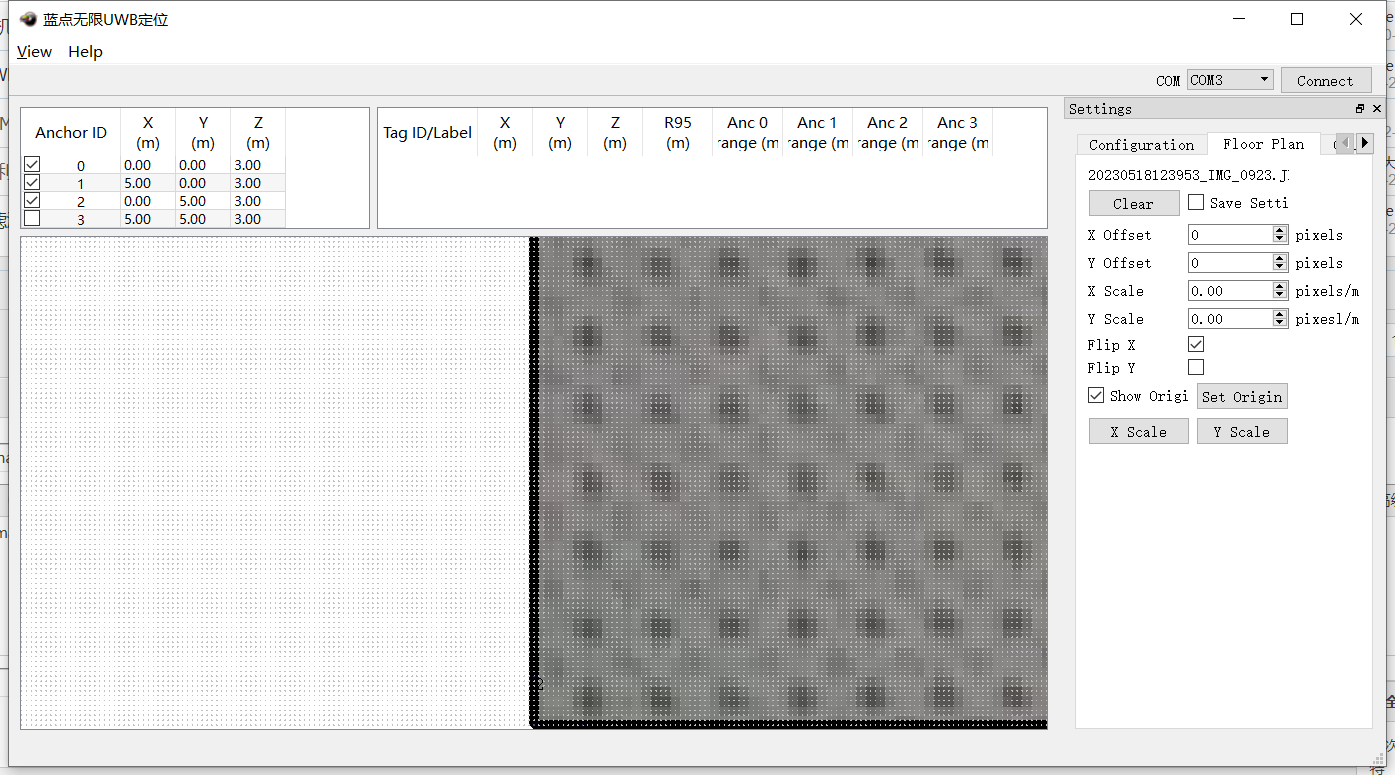Float the Settings panel with undock icon
Screen dimensions: 1395x775
click(x=1360, y=109)
